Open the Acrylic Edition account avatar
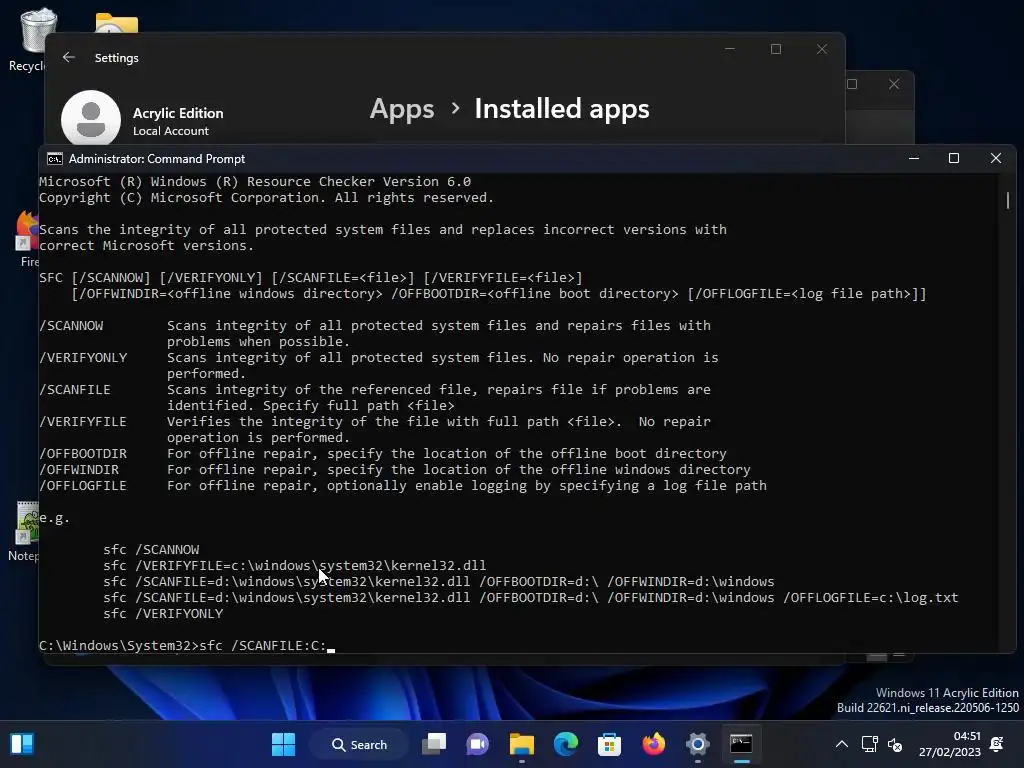 (x=91, y=120)
